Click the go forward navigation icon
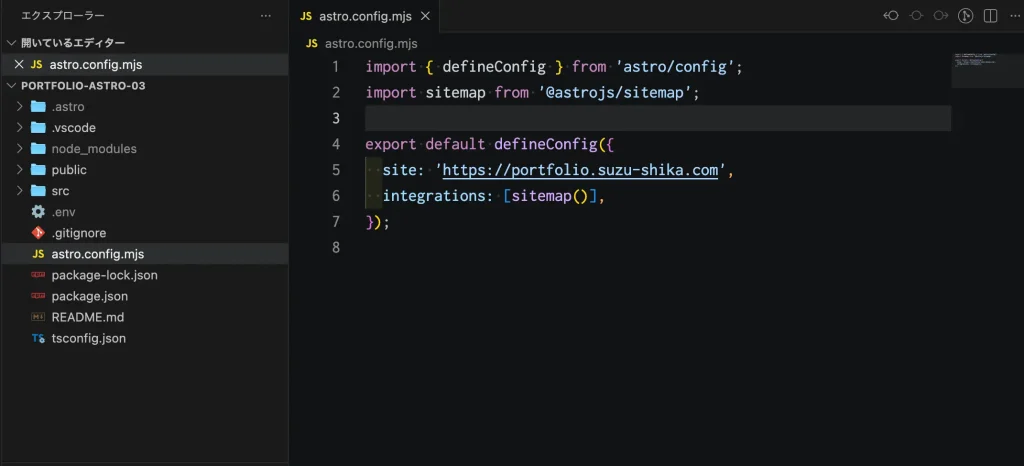The image size is (1024, 466). coord(941,16)
